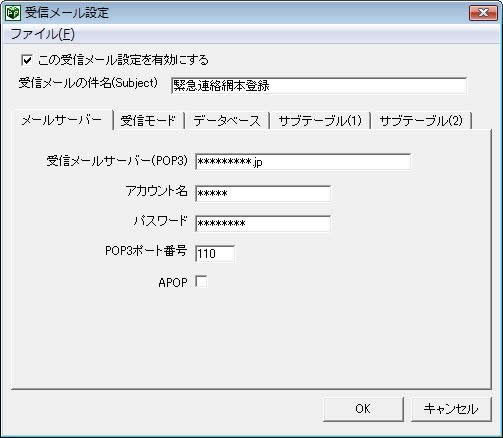503x438 pixels.
Task: Dismiss dialog with the キャンセル button
Action: click(451, 409)
